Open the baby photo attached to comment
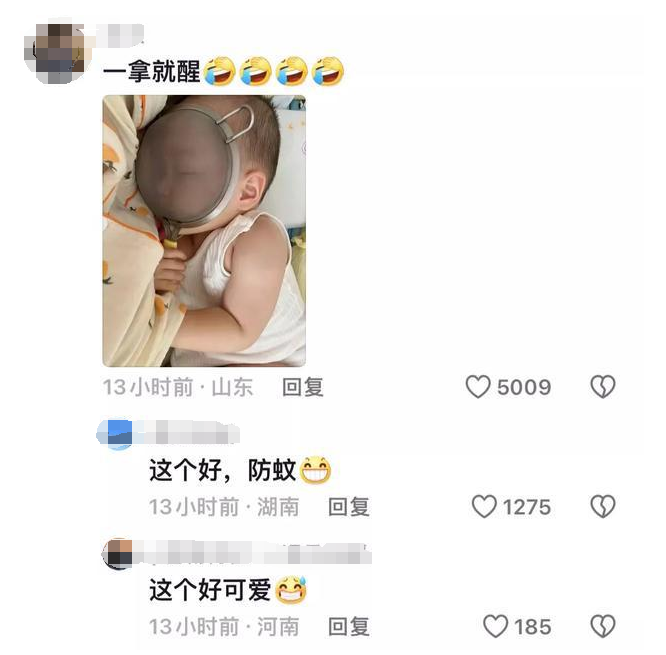 pos(204,231)
